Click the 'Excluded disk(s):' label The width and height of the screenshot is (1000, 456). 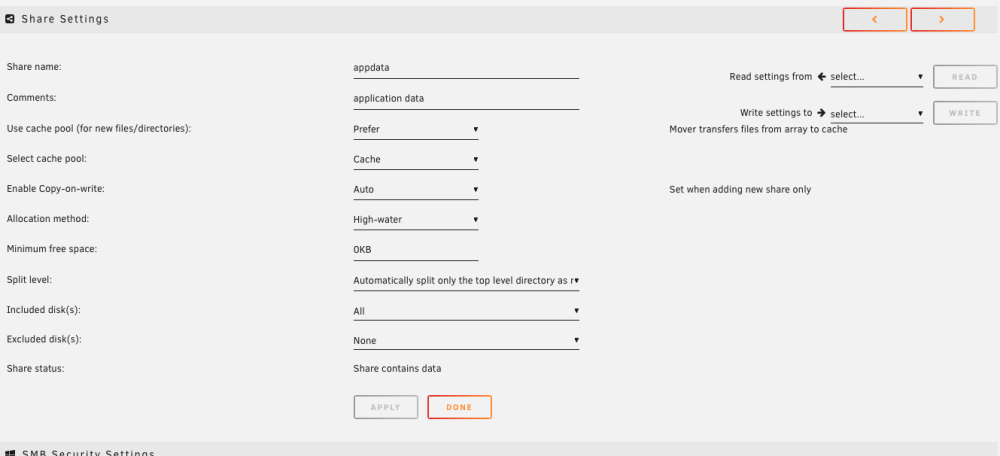click(45, 339)
